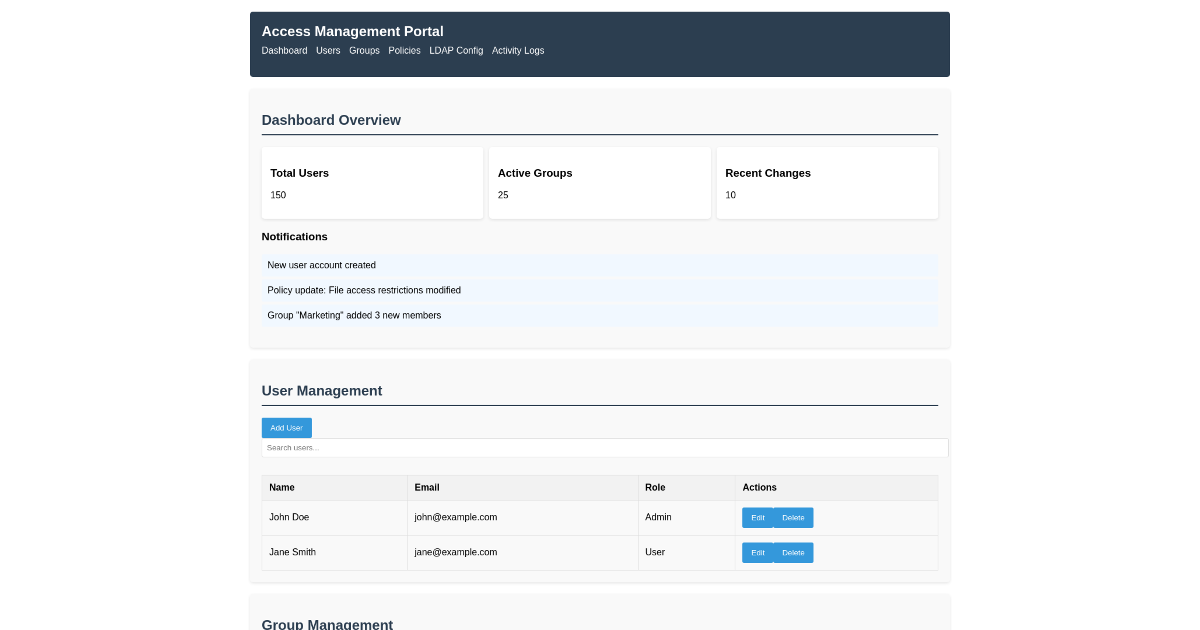Image resolution: width=1200 pixels, height=630 pixels.
Task: Delete the Jane Smith user
Action: pos(792,552)
